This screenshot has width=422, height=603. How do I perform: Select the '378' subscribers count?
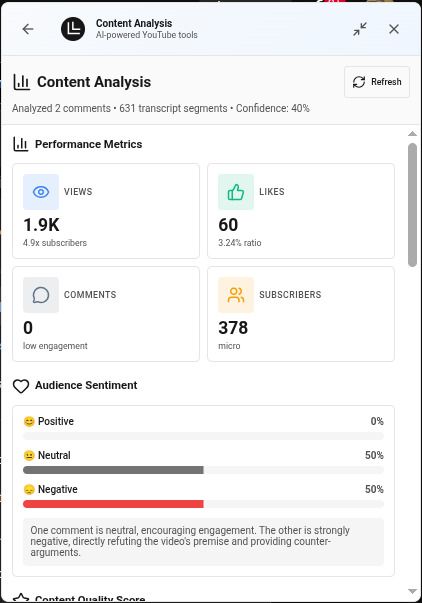click(233, 328)
